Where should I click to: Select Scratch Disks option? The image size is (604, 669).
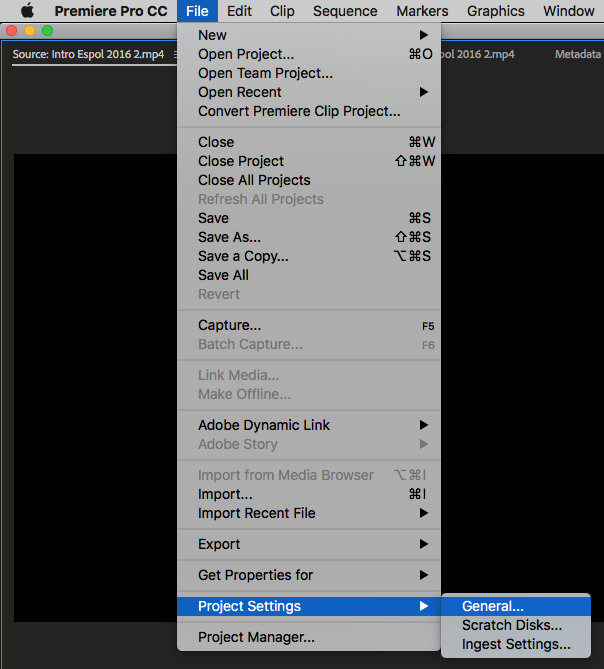pyautogui.click(x=512, y=625)
